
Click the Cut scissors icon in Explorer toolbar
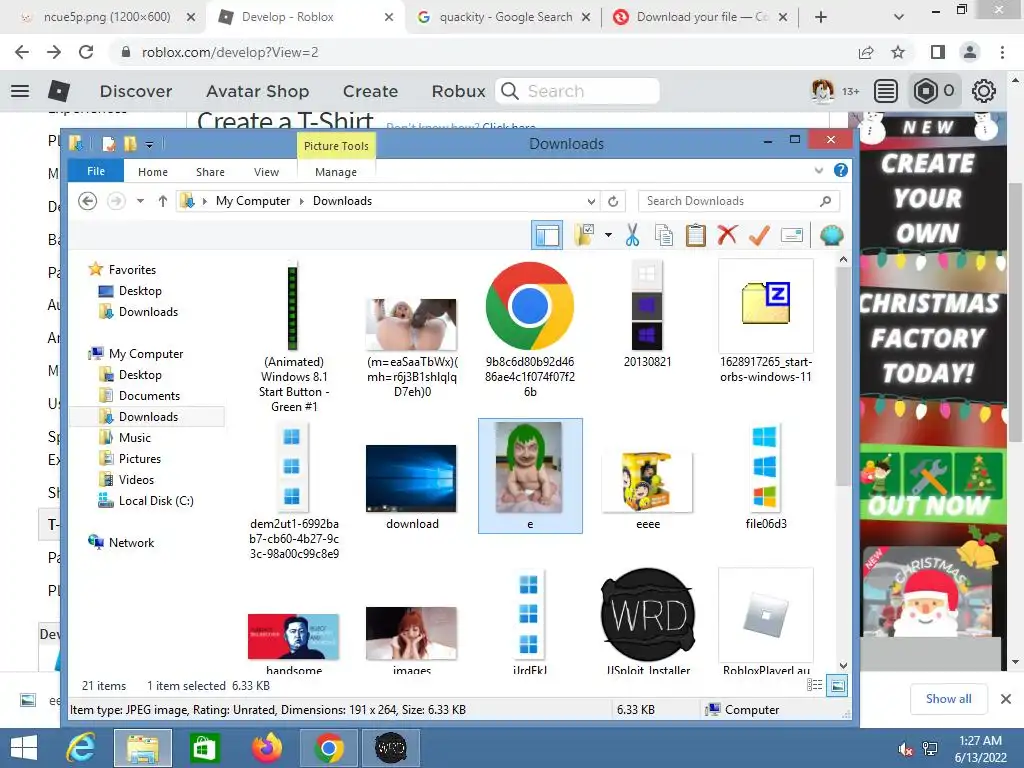632,235
